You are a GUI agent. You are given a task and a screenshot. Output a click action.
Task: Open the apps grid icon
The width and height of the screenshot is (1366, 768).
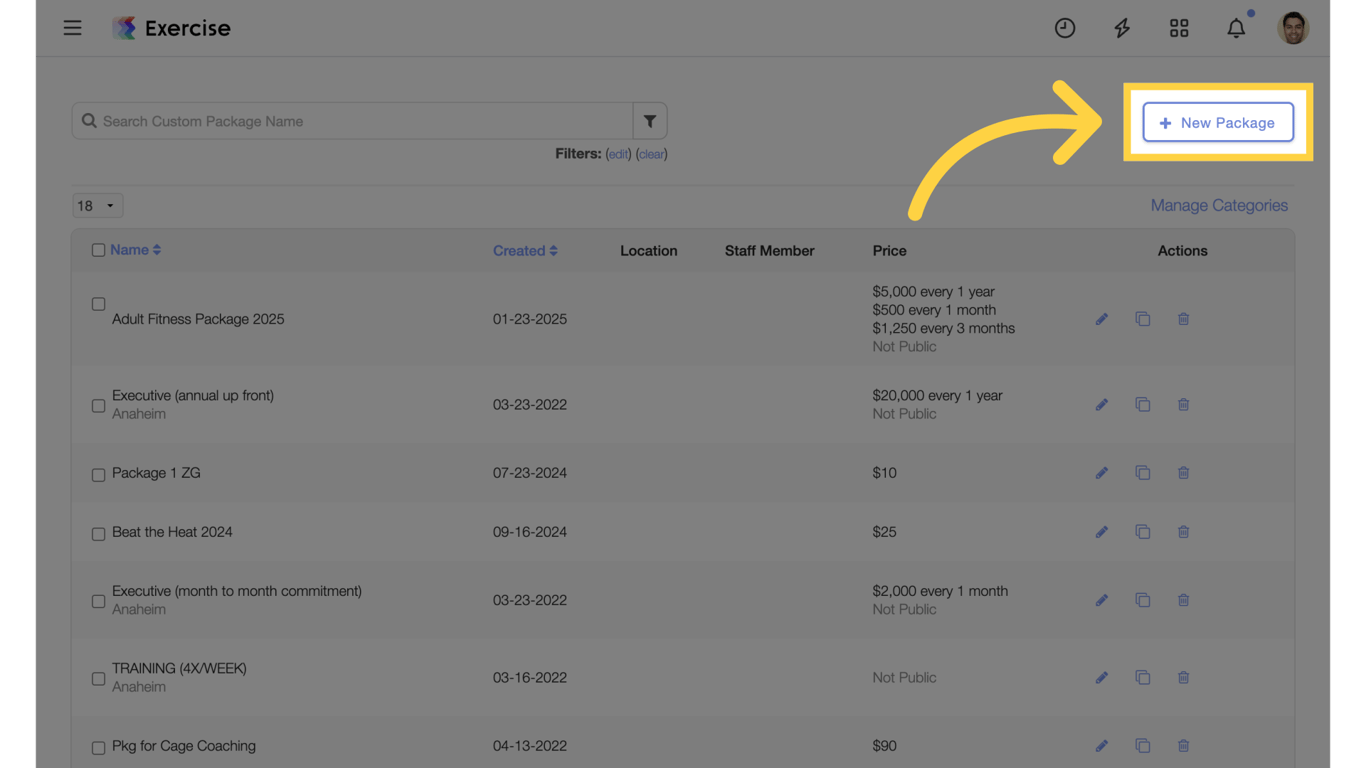[1179, 28]
